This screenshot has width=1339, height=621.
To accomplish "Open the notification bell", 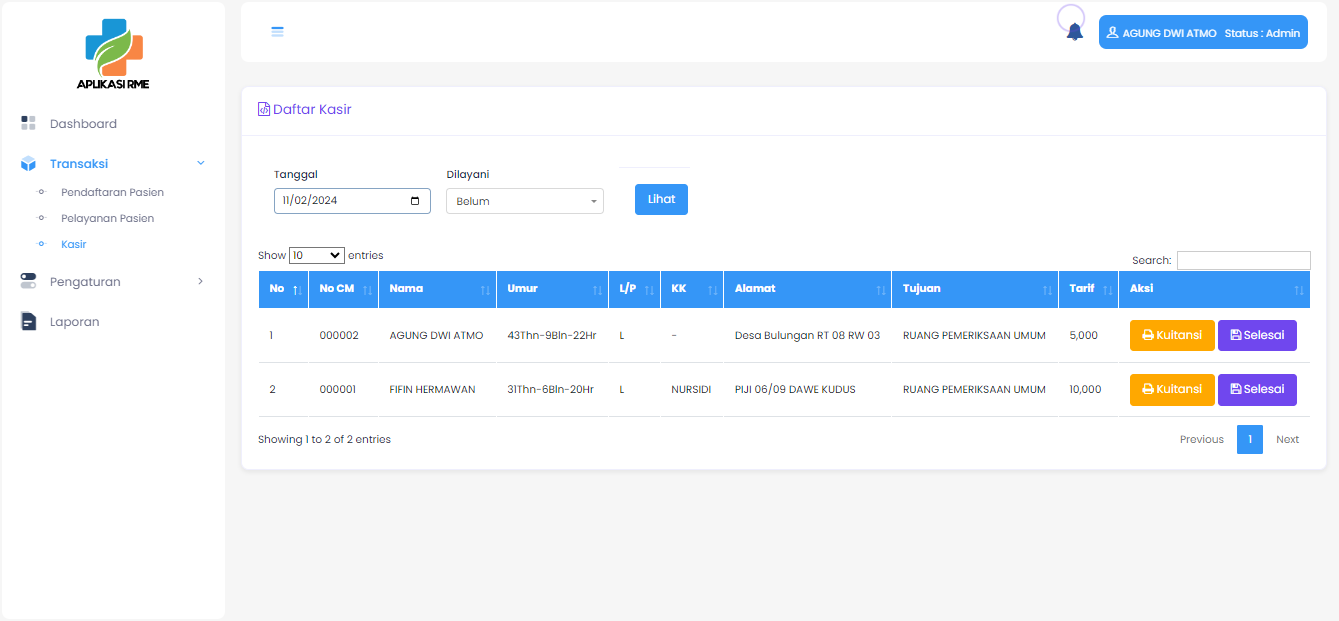I will point(1075,32).
